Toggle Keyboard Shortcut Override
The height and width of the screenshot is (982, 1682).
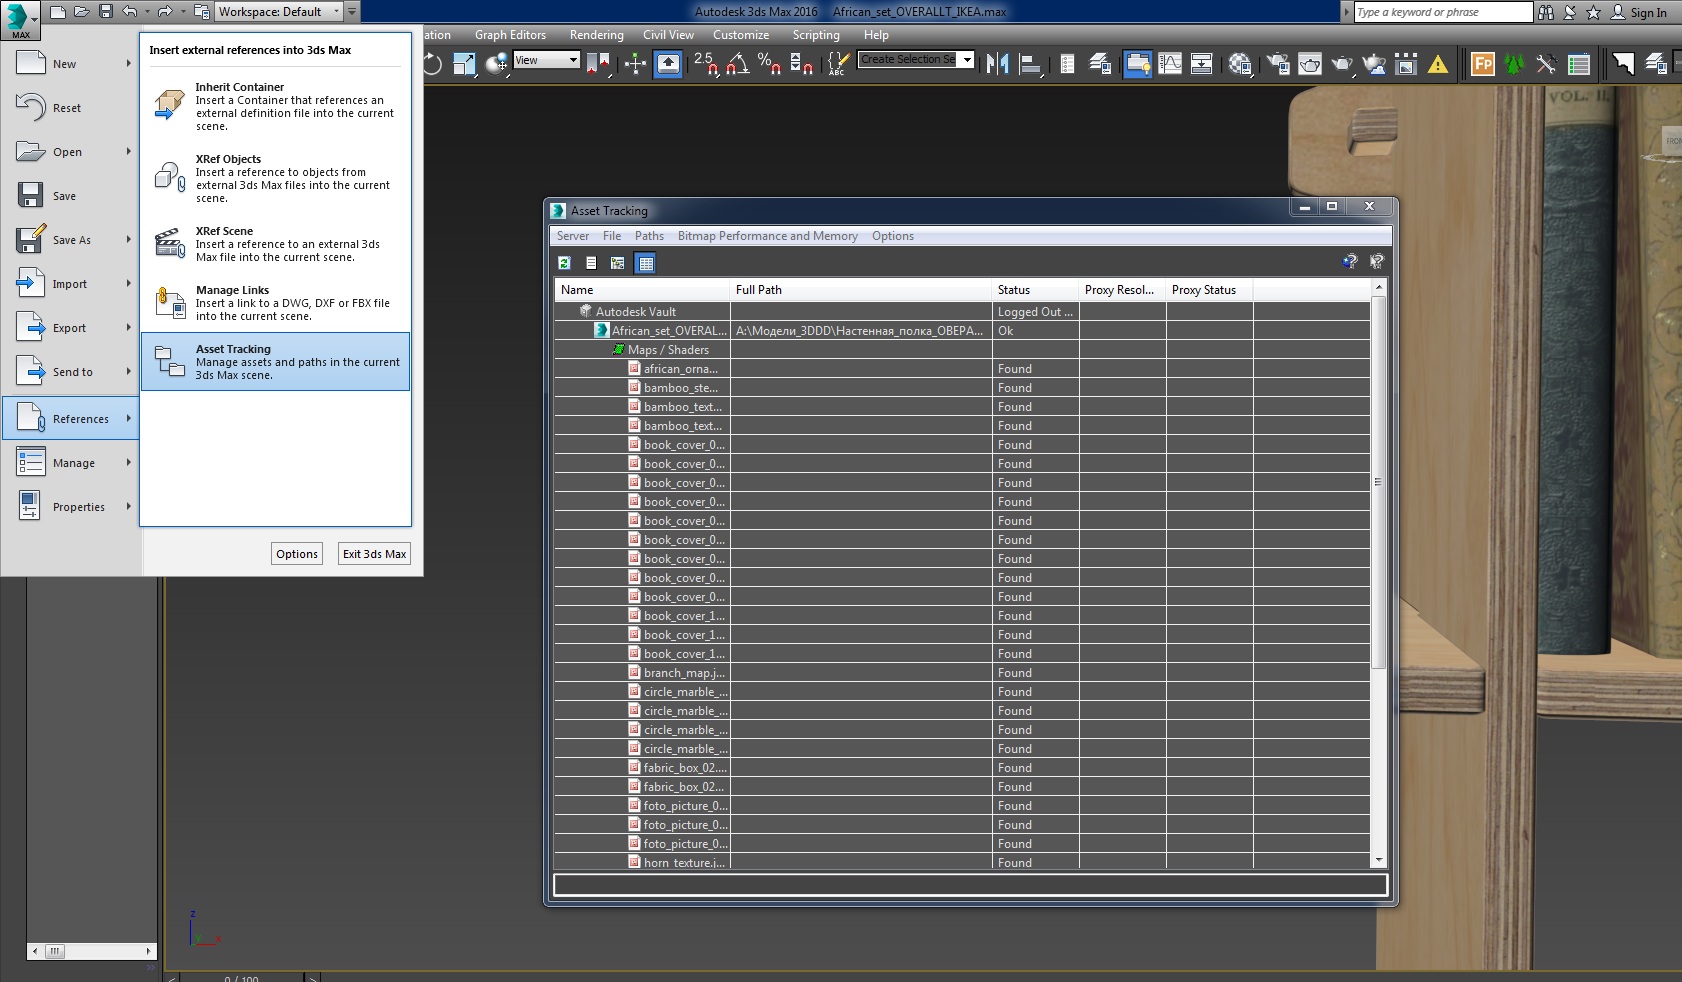[668, 64]
